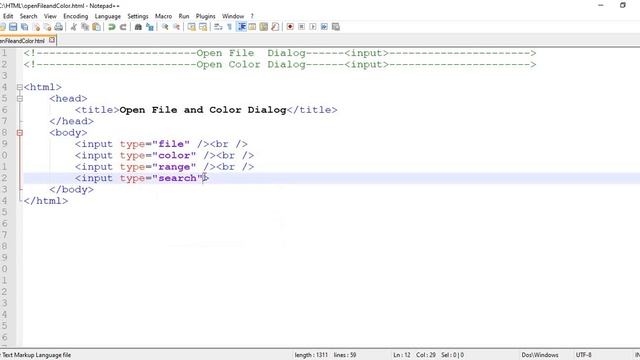The width and height of the screenshot is (640, 360).
Task: Collapse the head tag fold marker
Action: click(x=20, y=98)
